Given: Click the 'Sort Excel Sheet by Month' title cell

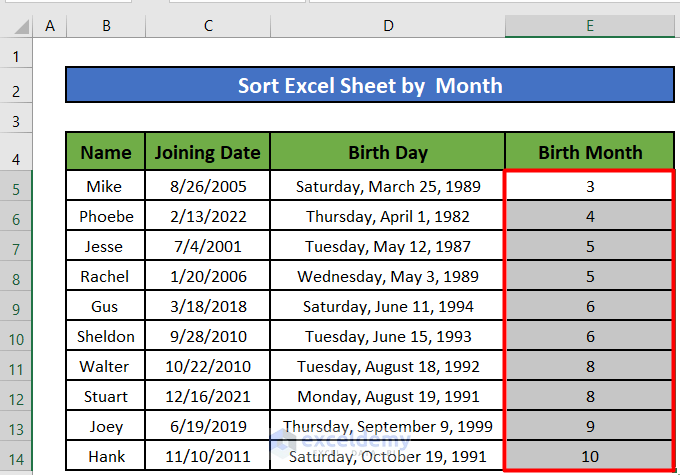Looking at the screenshot, I should pos(370,85).
